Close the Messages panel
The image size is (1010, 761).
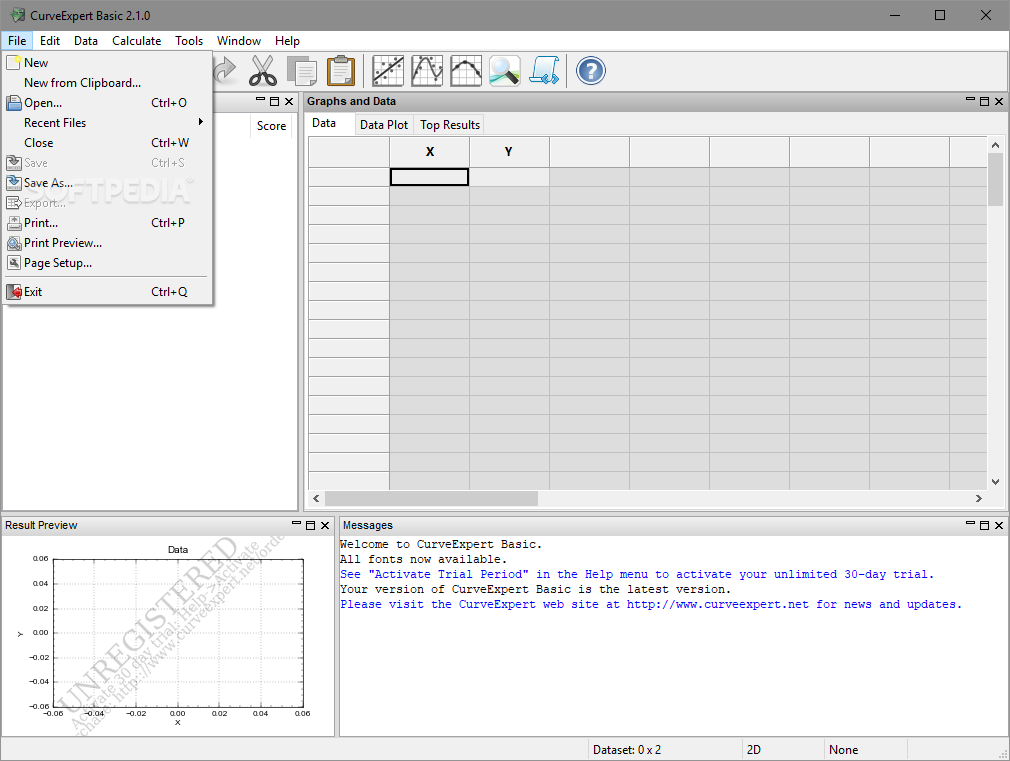tap(999, 525)
